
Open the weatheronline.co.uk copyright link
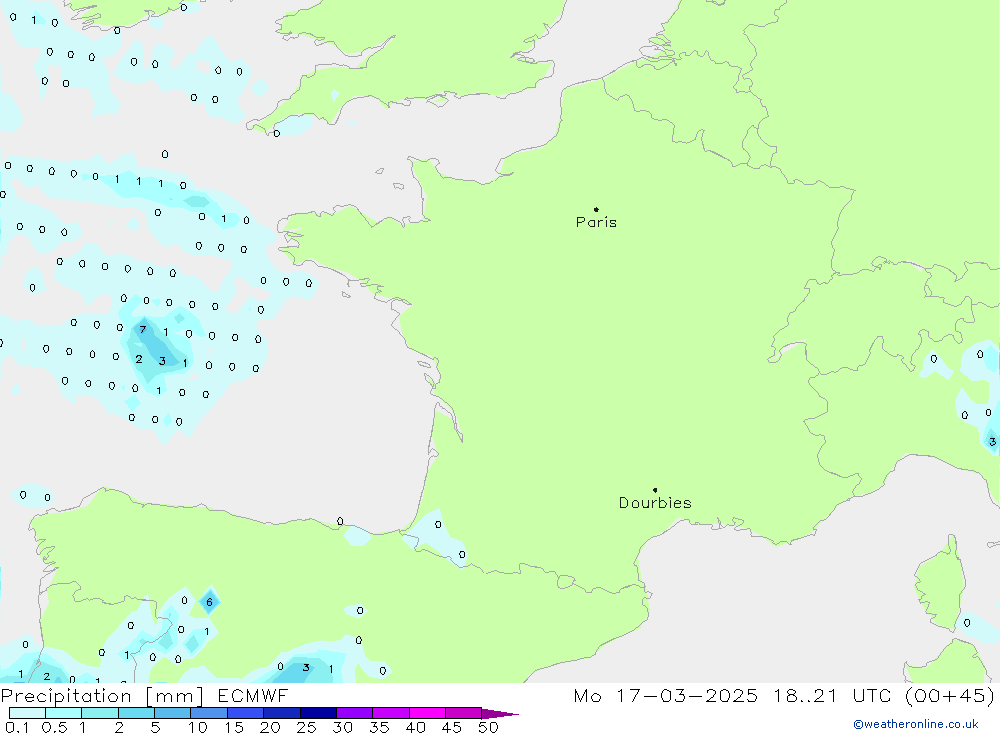pyautogui.click(x=916, y=724)
